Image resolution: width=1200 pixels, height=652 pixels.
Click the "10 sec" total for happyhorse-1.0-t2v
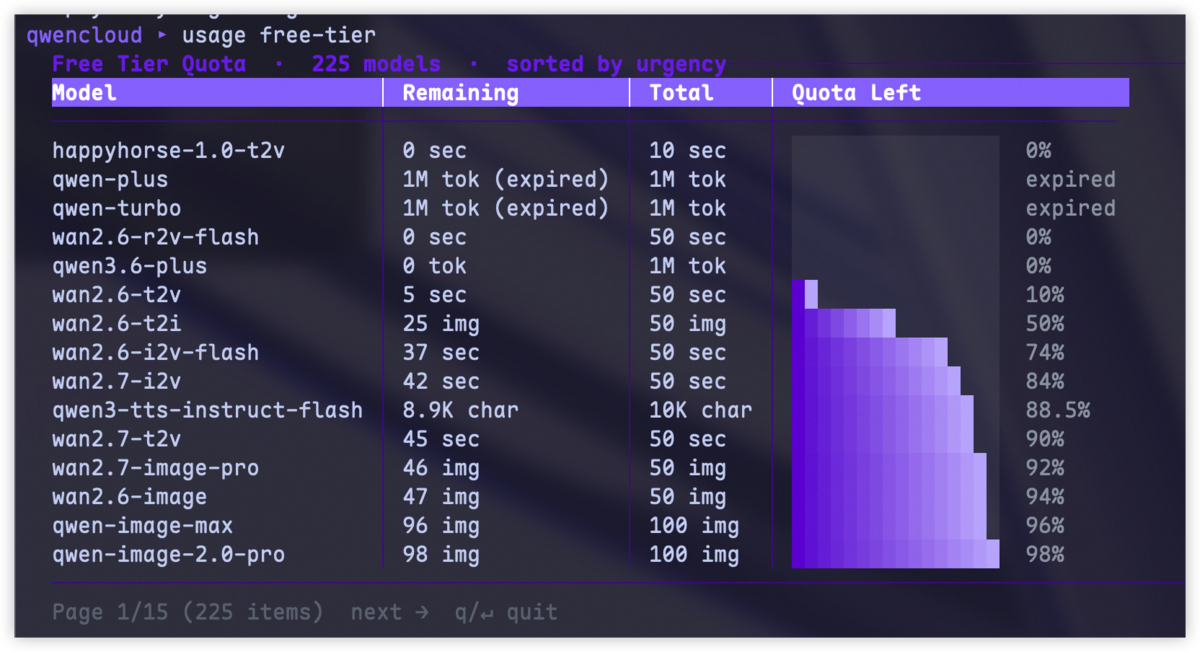click(x=688, y=151)
